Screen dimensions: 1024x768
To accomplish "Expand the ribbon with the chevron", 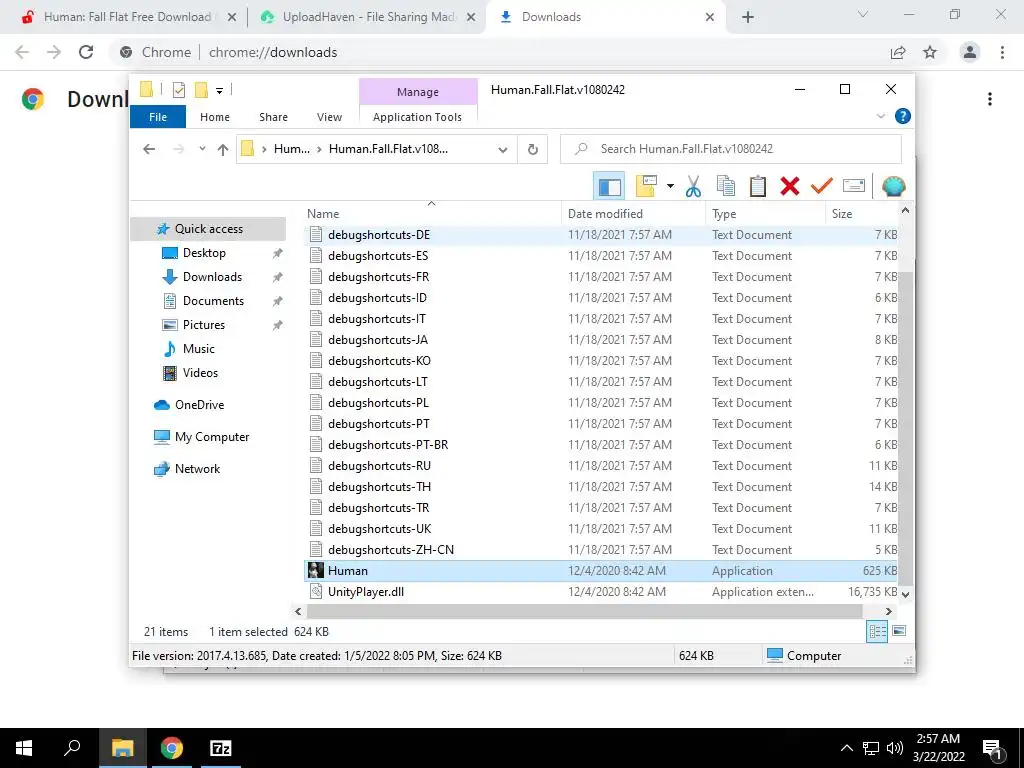I will click(x=880, y=116).
